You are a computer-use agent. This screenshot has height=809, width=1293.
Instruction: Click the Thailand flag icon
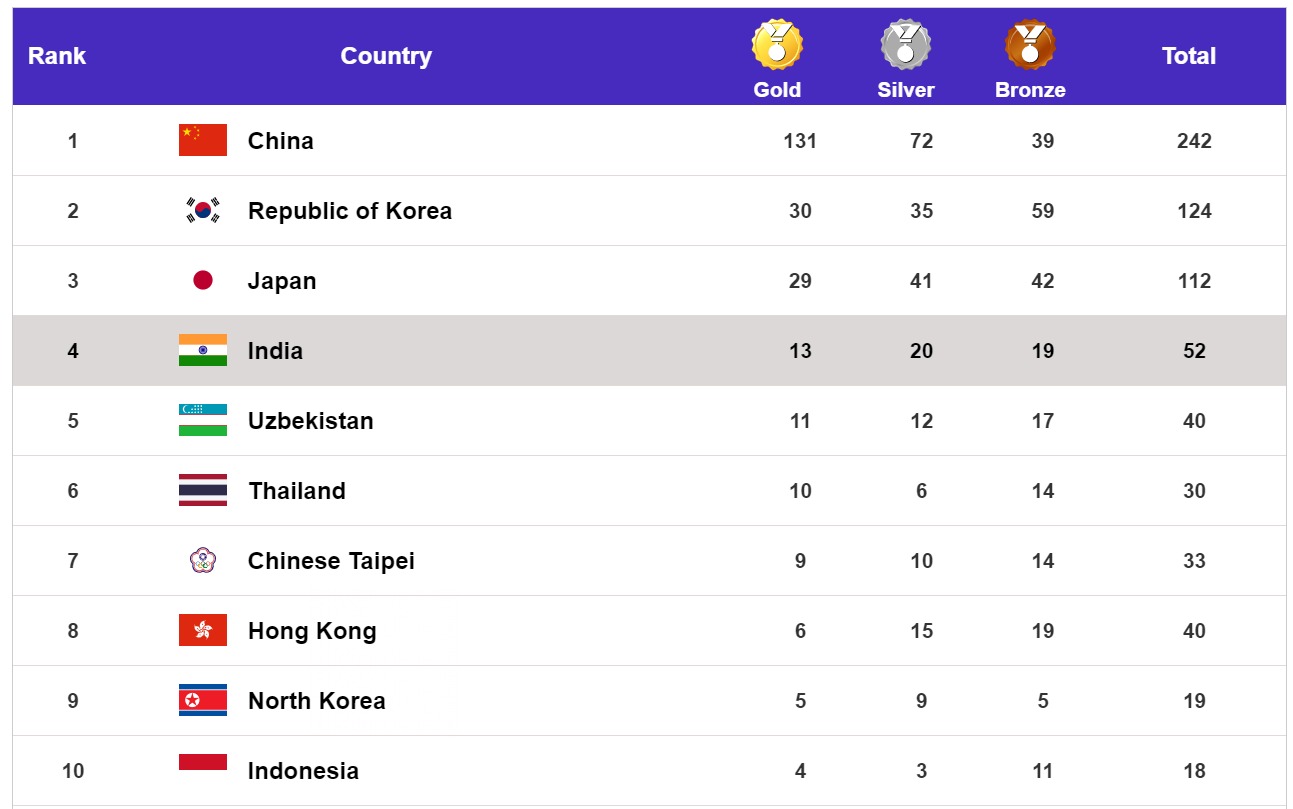click(203, 490)
